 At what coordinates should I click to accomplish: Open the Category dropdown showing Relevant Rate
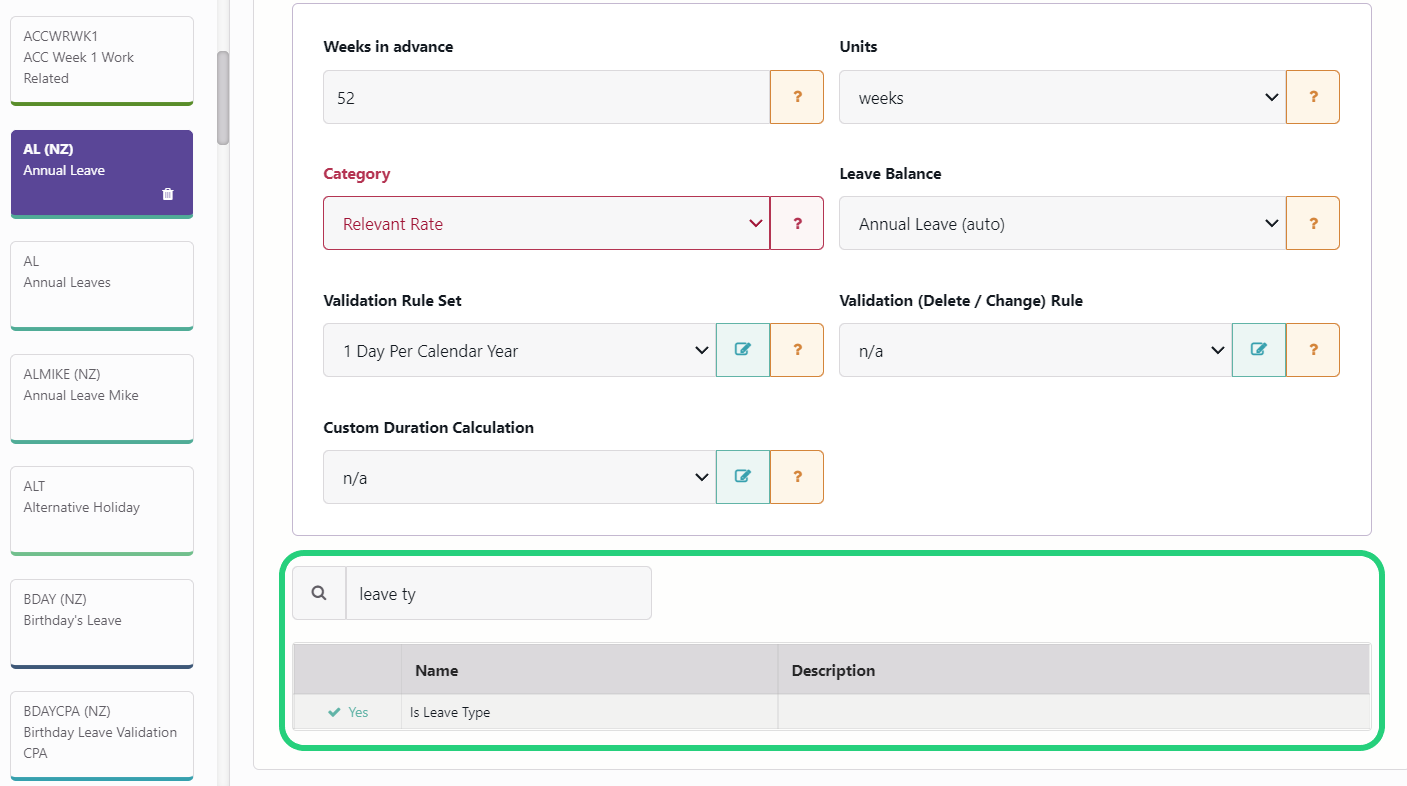coord(546,223)
